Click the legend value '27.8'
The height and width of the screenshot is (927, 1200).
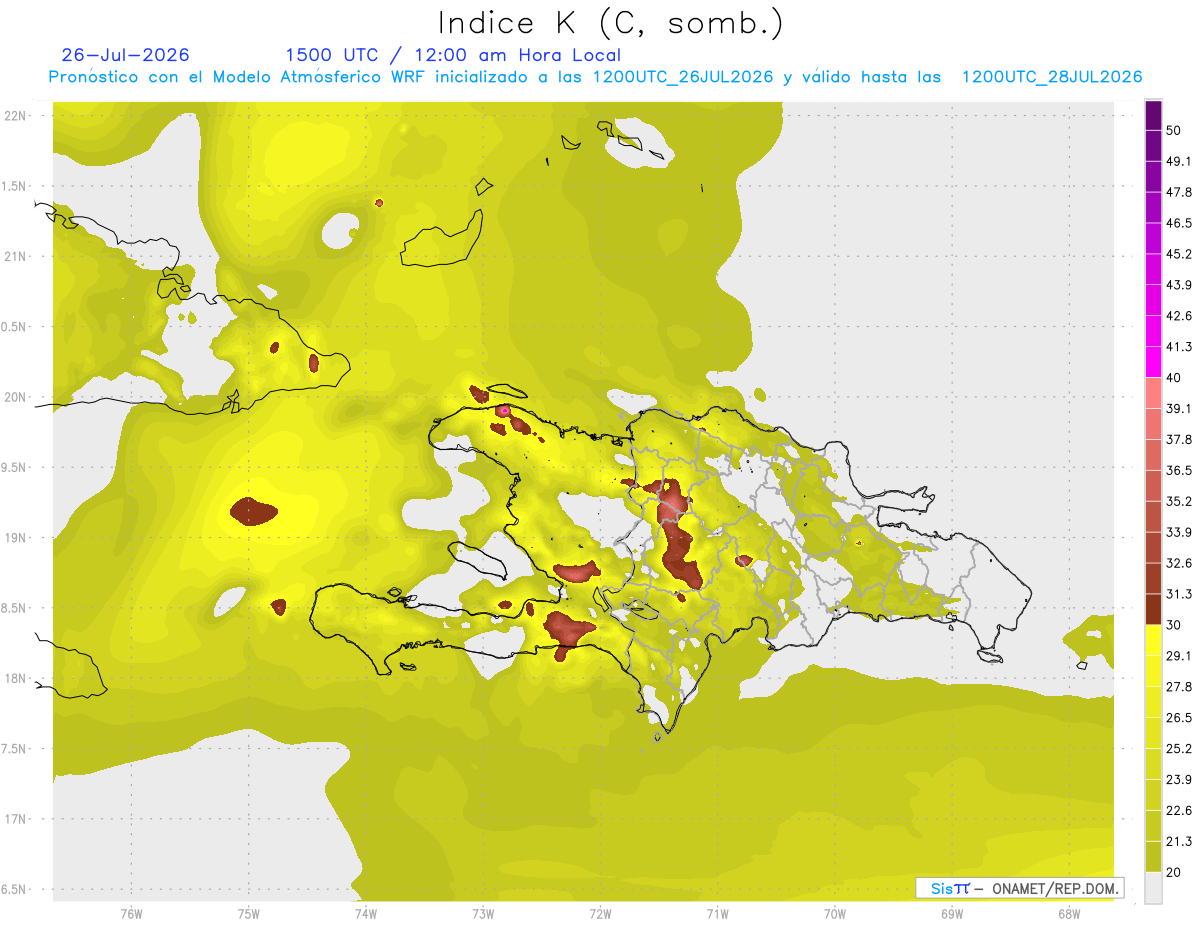pyautogui.click(x=1179, y=686)
